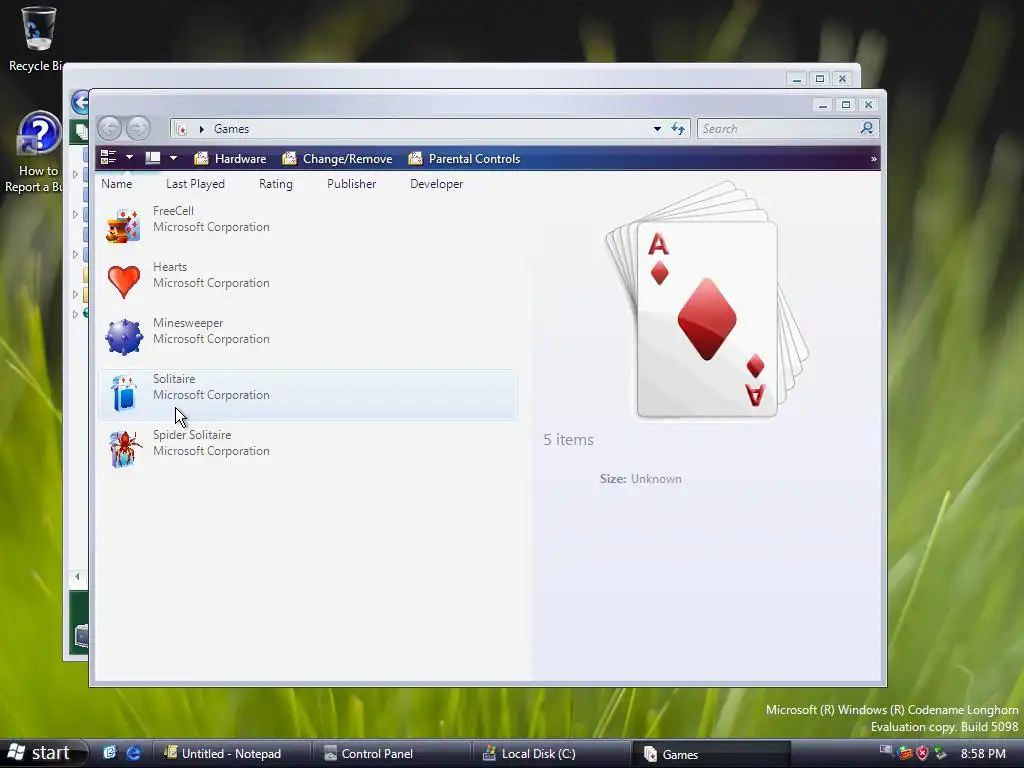The image size is (1024, 768).
Task: Switch to Local Disk (C:) taskbar button
Action: pyautogui.click(x=552, y=754)
